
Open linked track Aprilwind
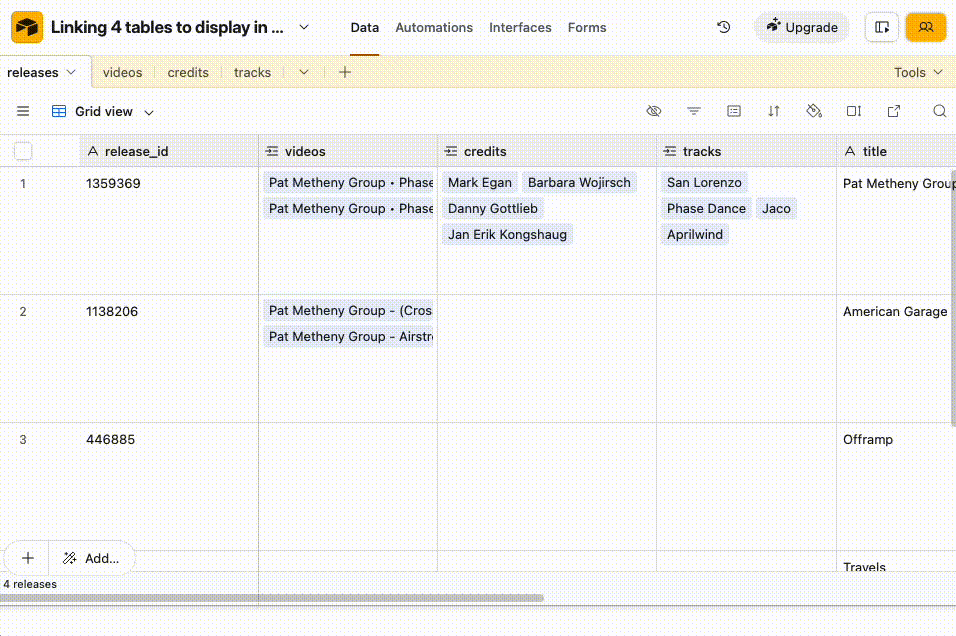(694, 234)
